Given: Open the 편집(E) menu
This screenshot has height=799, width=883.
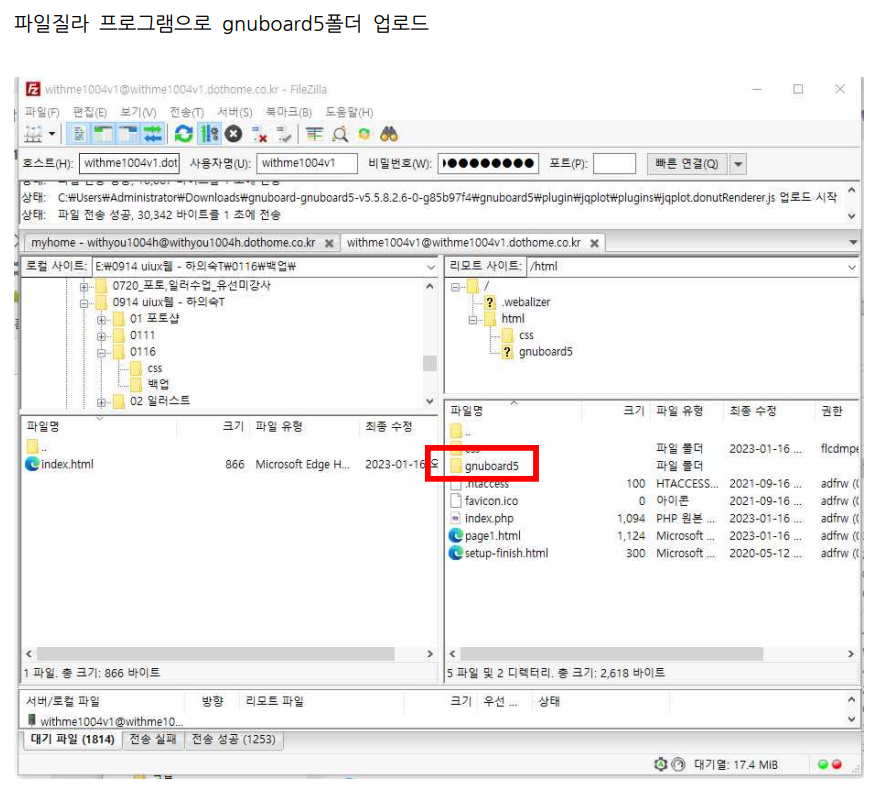Looking at the screenshot, I should click(x=90, y=112).
